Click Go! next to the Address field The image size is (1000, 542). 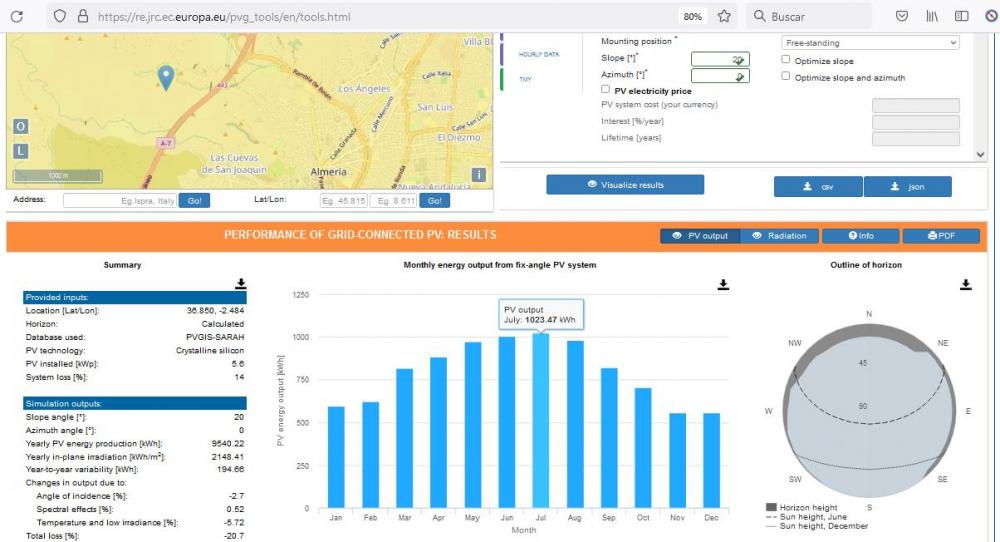pyautogui.click(x=194, y=201)
